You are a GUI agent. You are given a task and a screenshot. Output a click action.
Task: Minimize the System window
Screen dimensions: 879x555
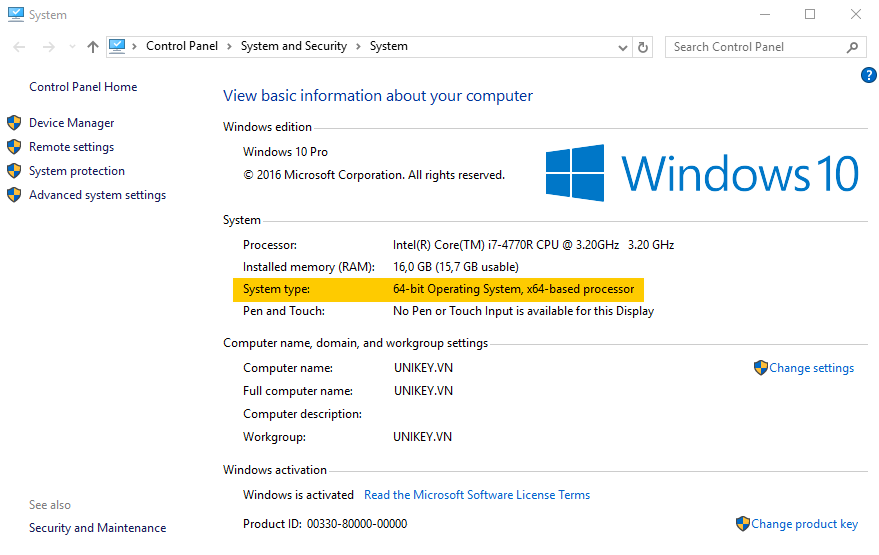(765, 15)
